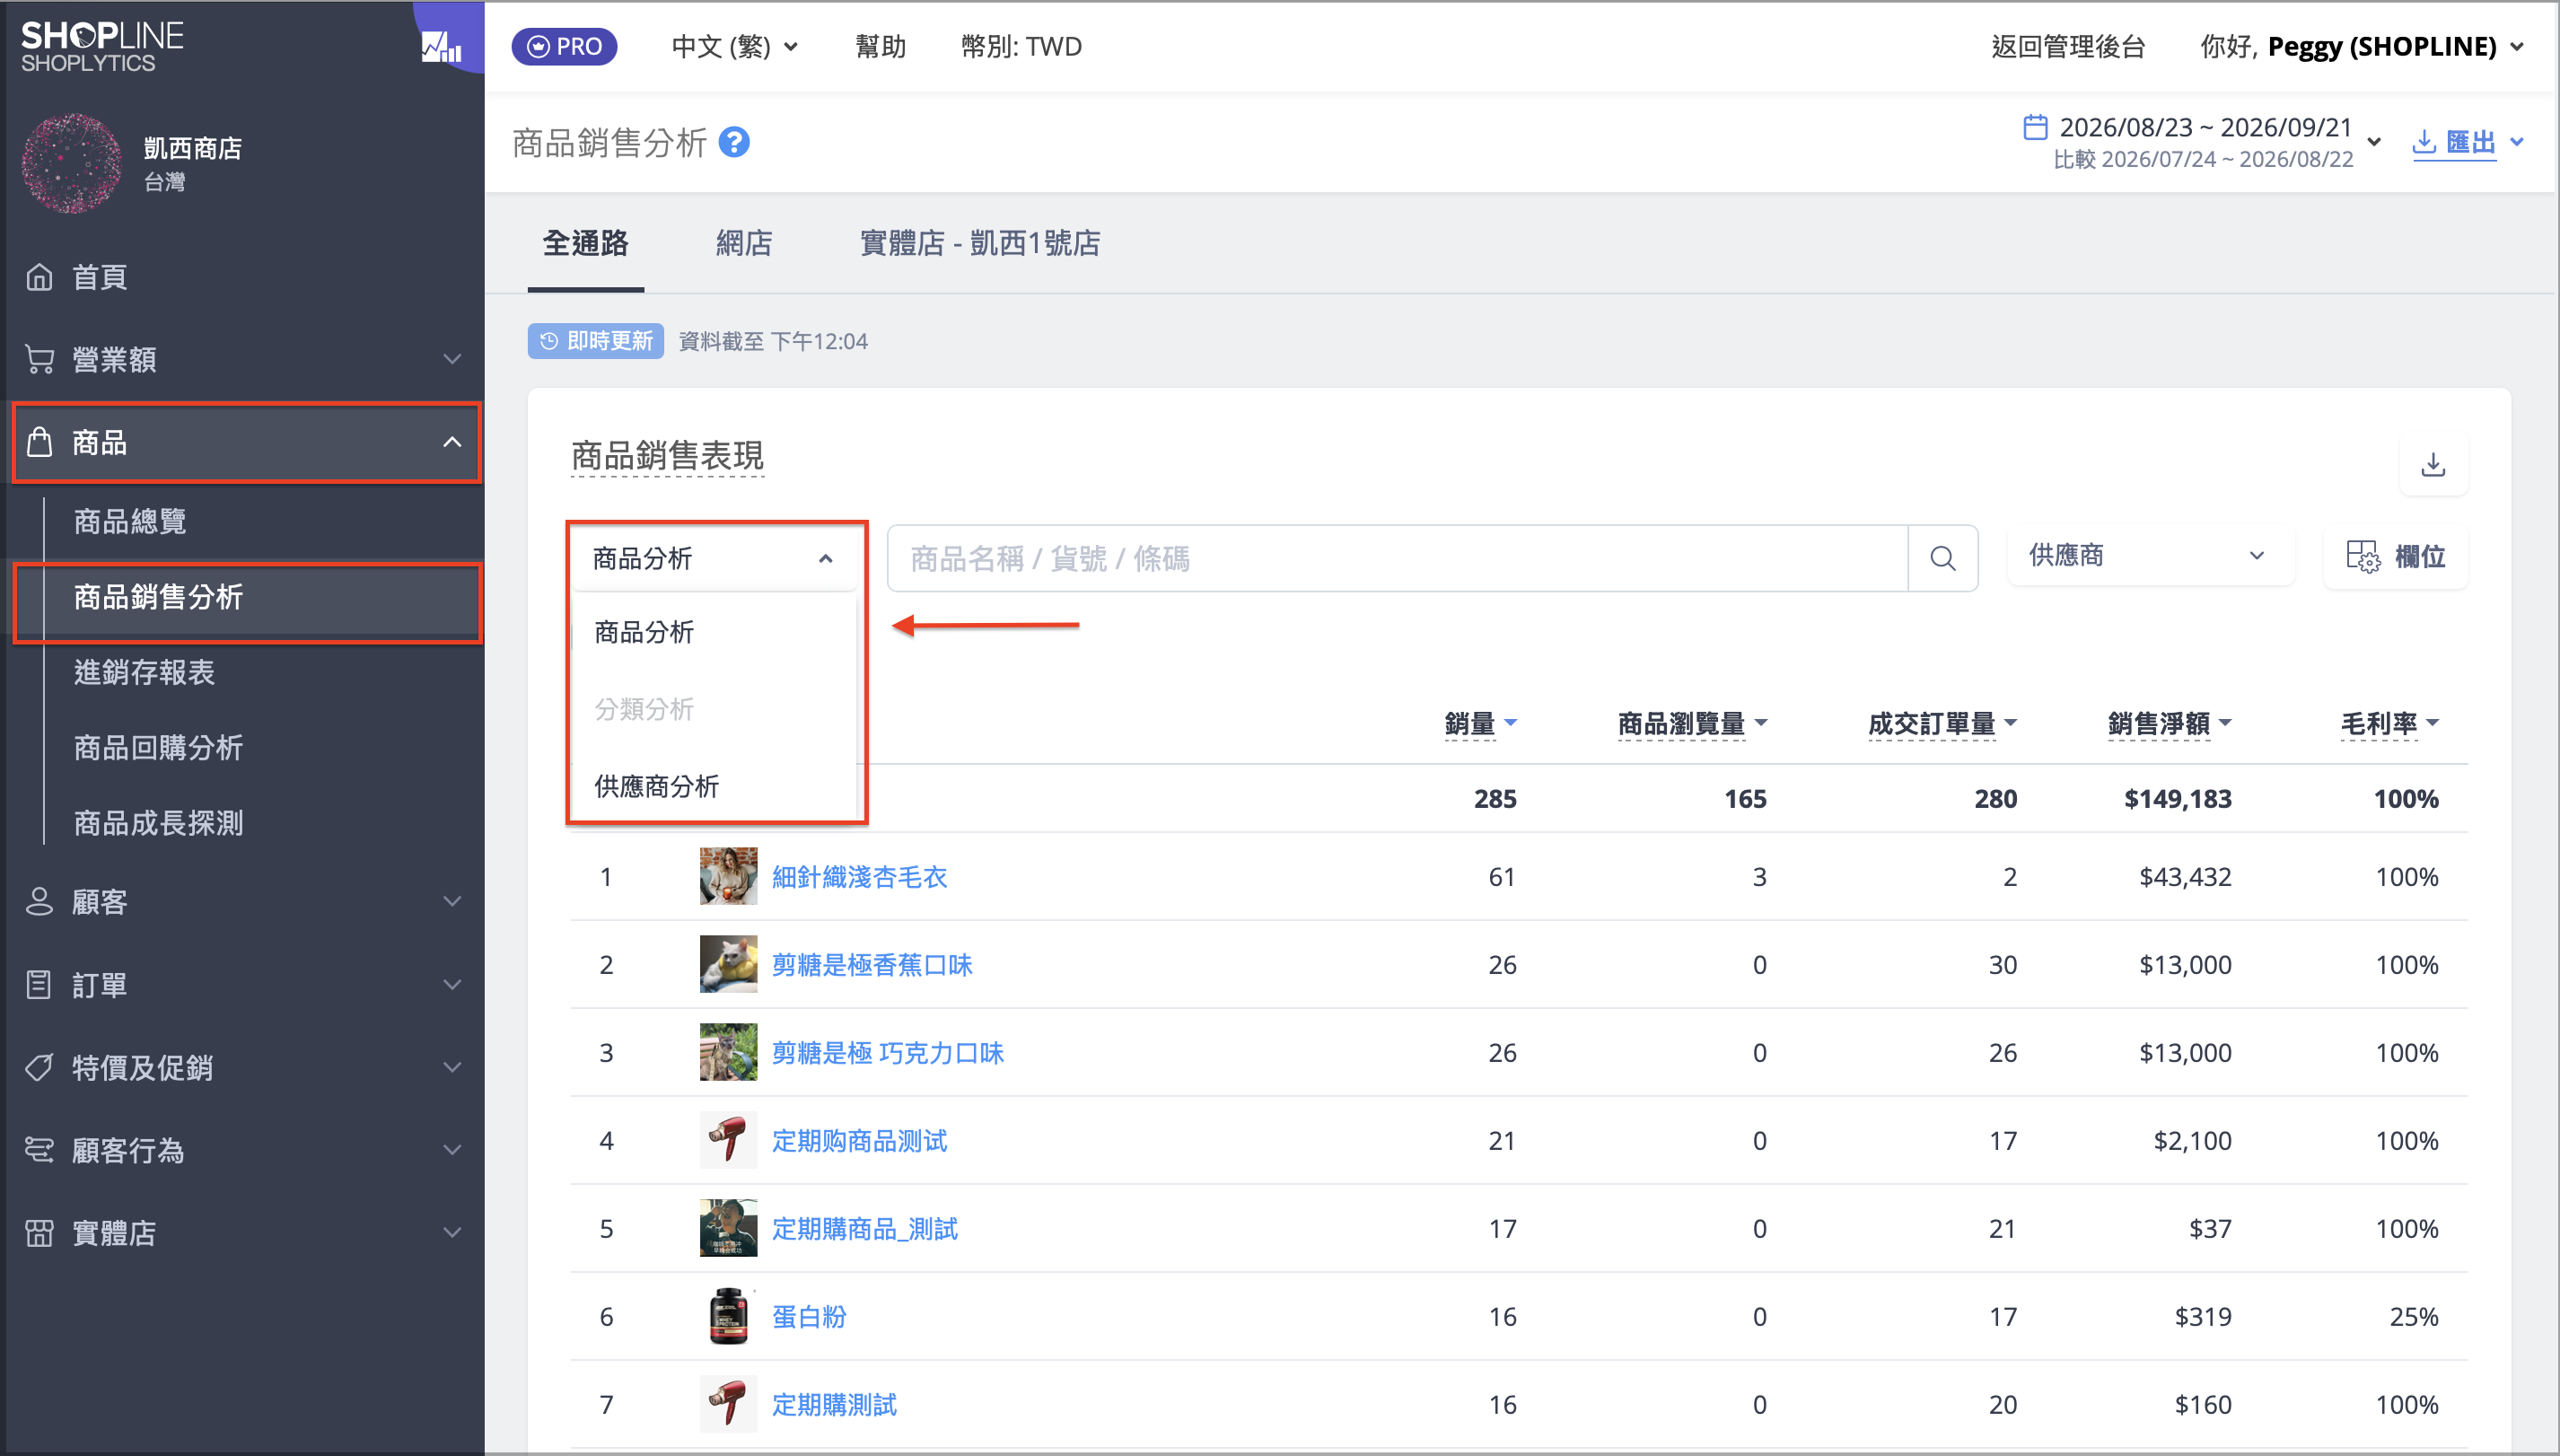The image size is (2560, 1456).
Task: Click the 顧客 person icon
Action: (x=39, y=902)
